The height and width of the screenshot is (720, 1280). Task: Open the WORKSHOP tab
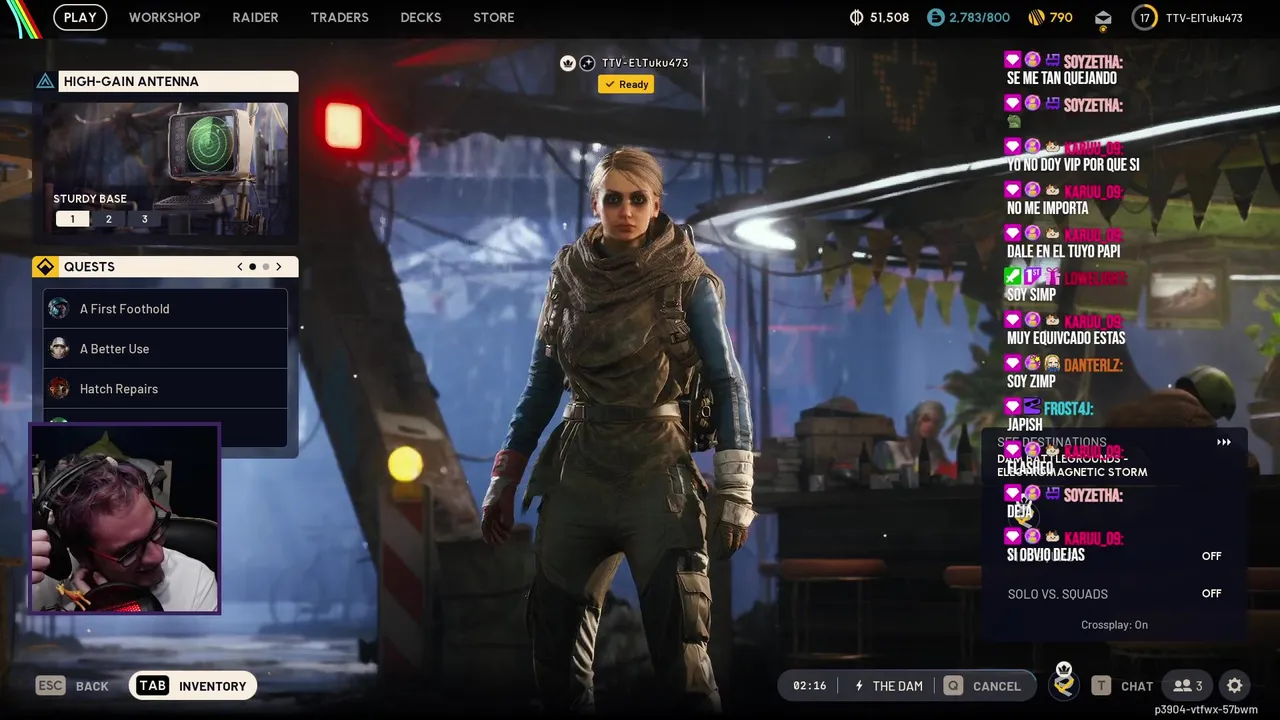164,17
